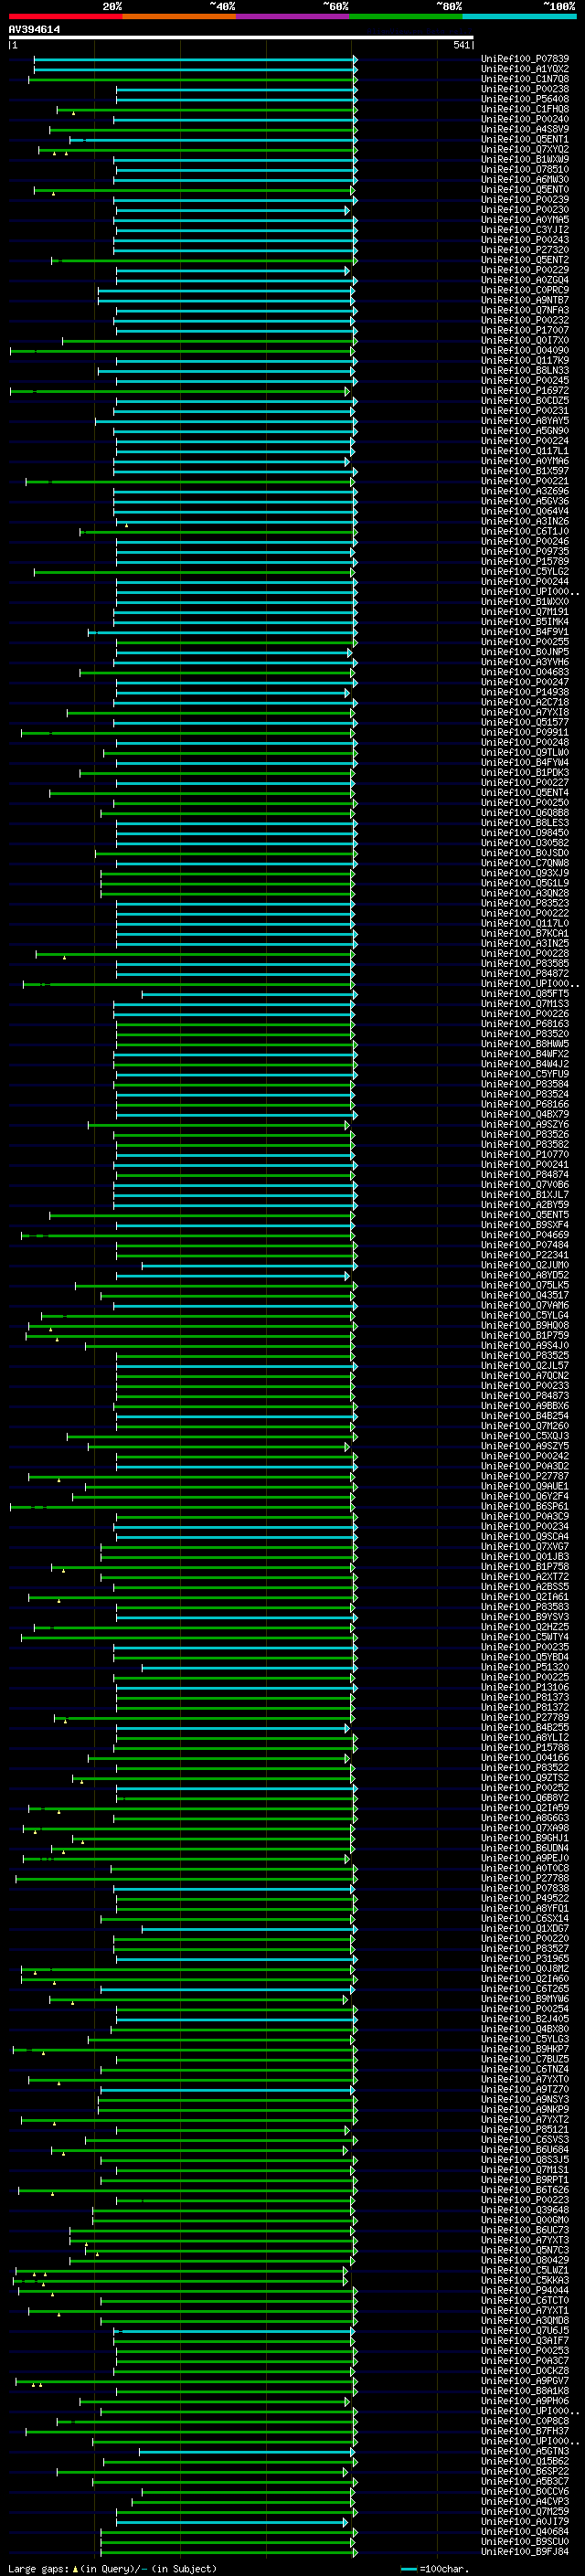Viewport: 585px width, 2576px height.
Task: Select hit label UniRef100_P27320
Action: pyautogui.click(x=525, y=250)
